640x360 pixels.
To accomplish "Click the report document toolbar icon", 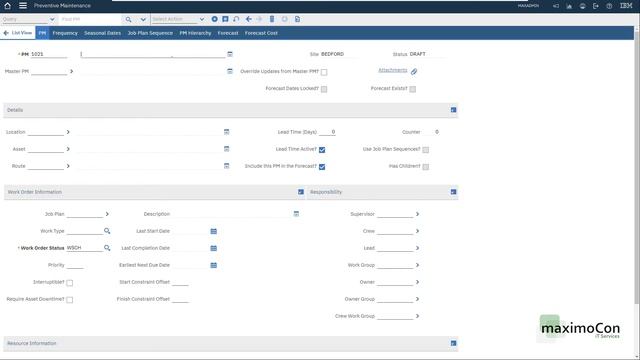I will click(298, 19).
